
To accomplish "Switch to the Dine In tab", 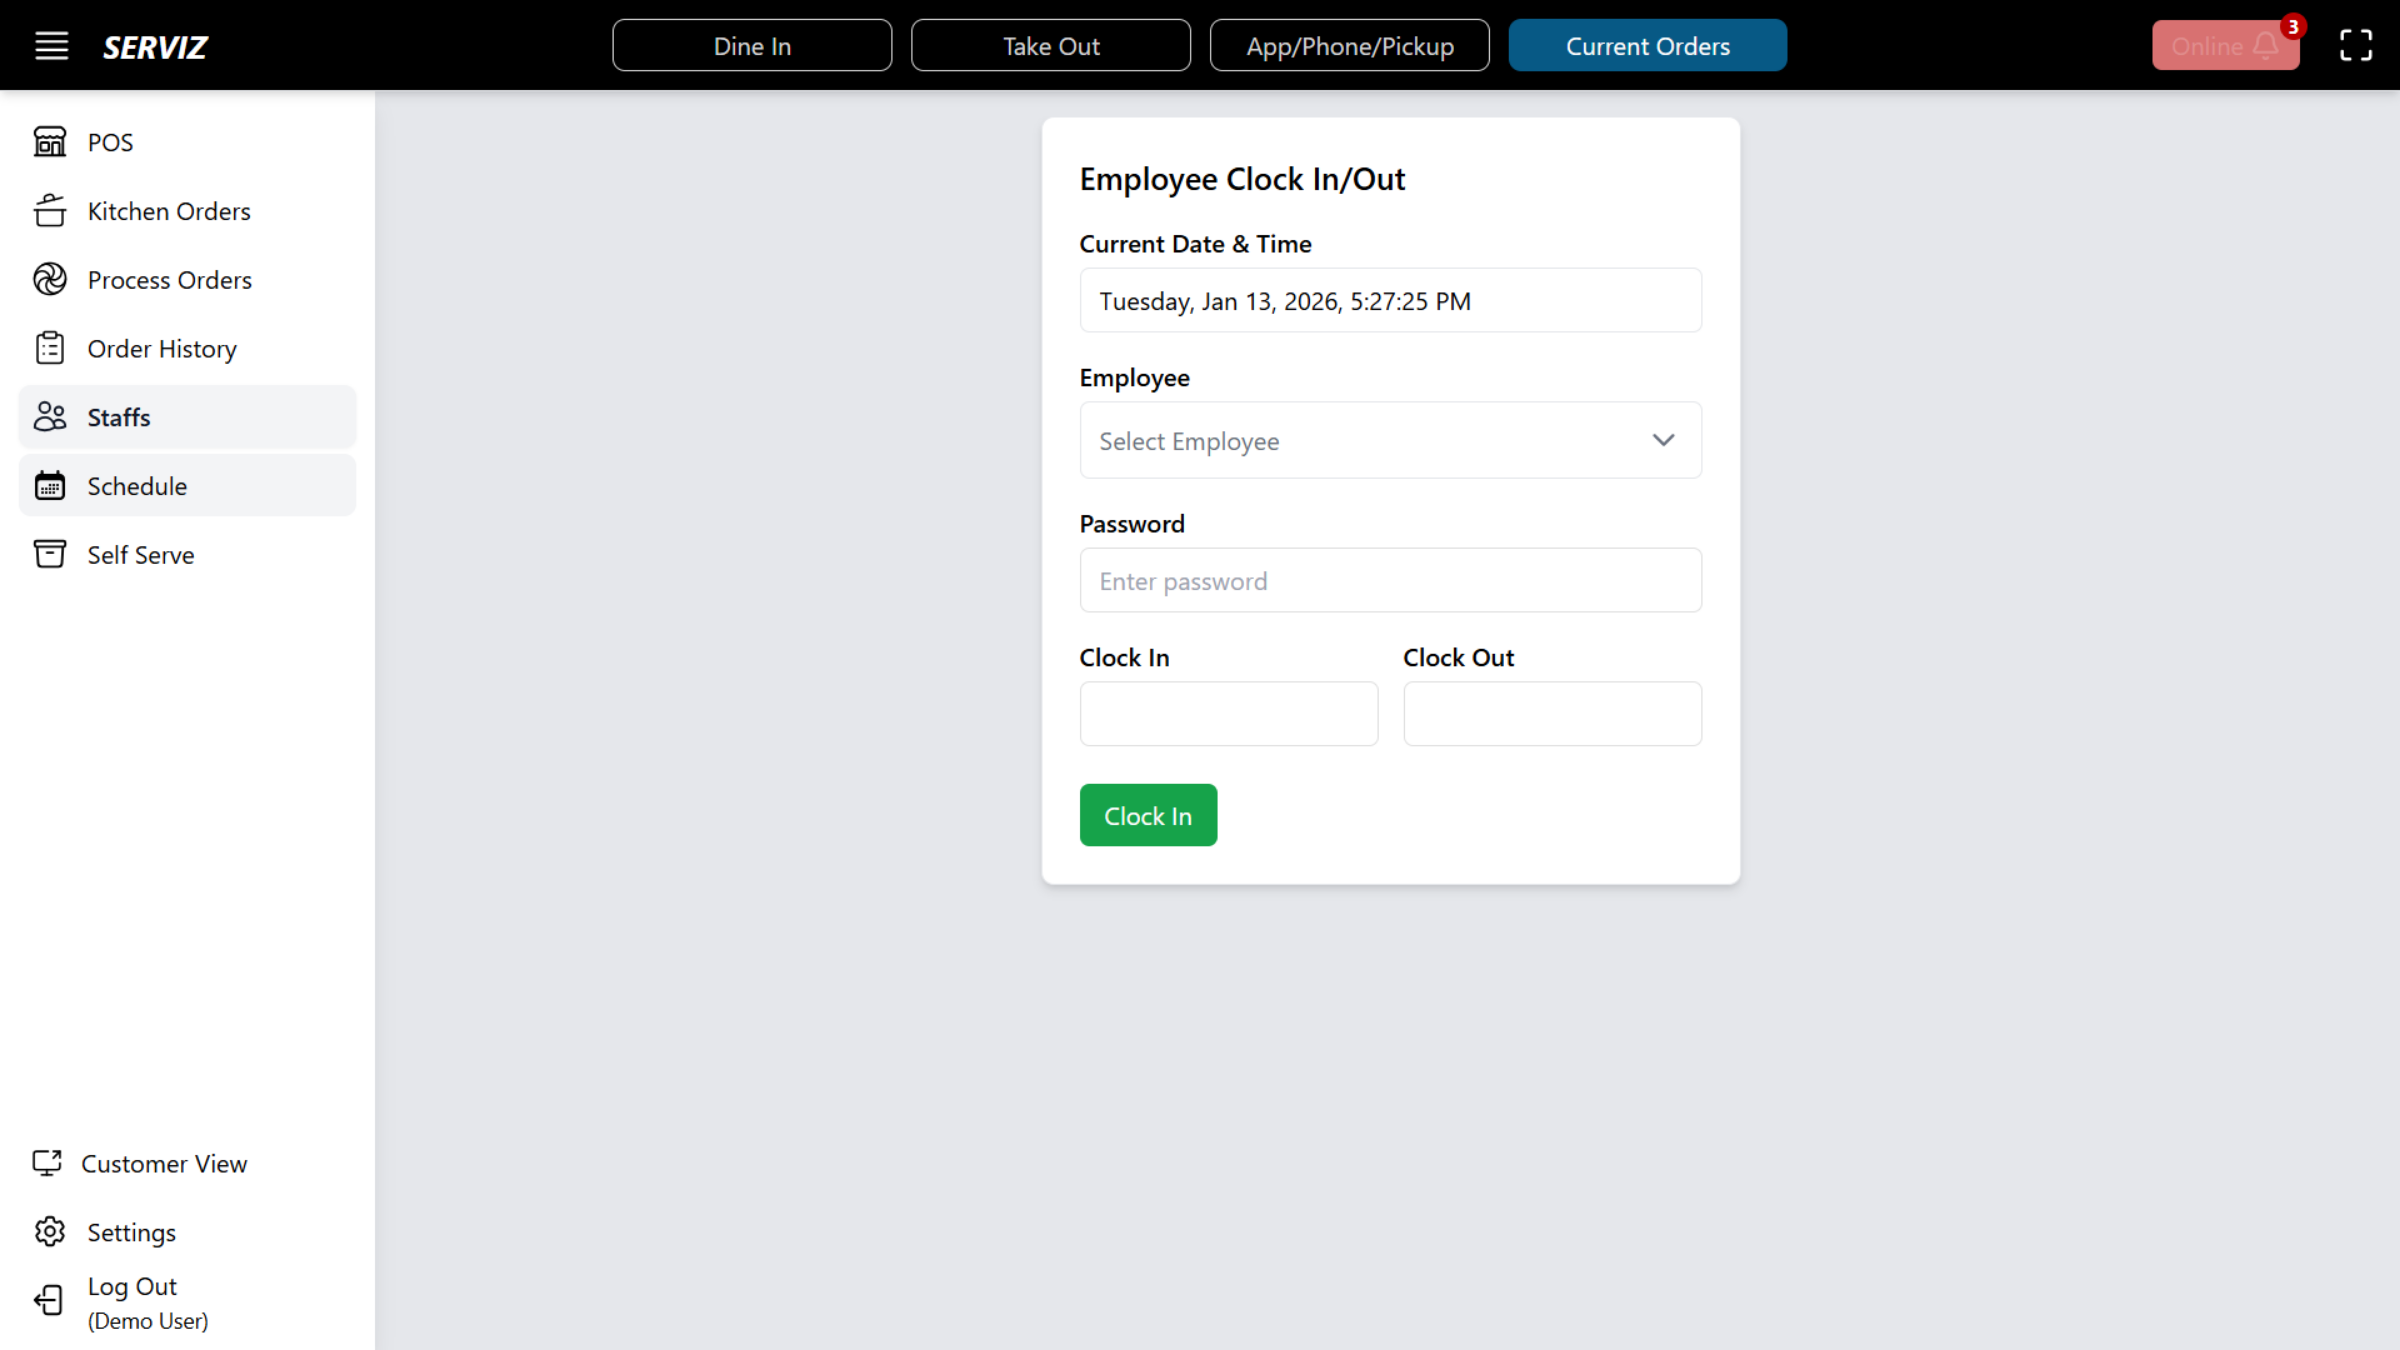I will coord(752,46).
